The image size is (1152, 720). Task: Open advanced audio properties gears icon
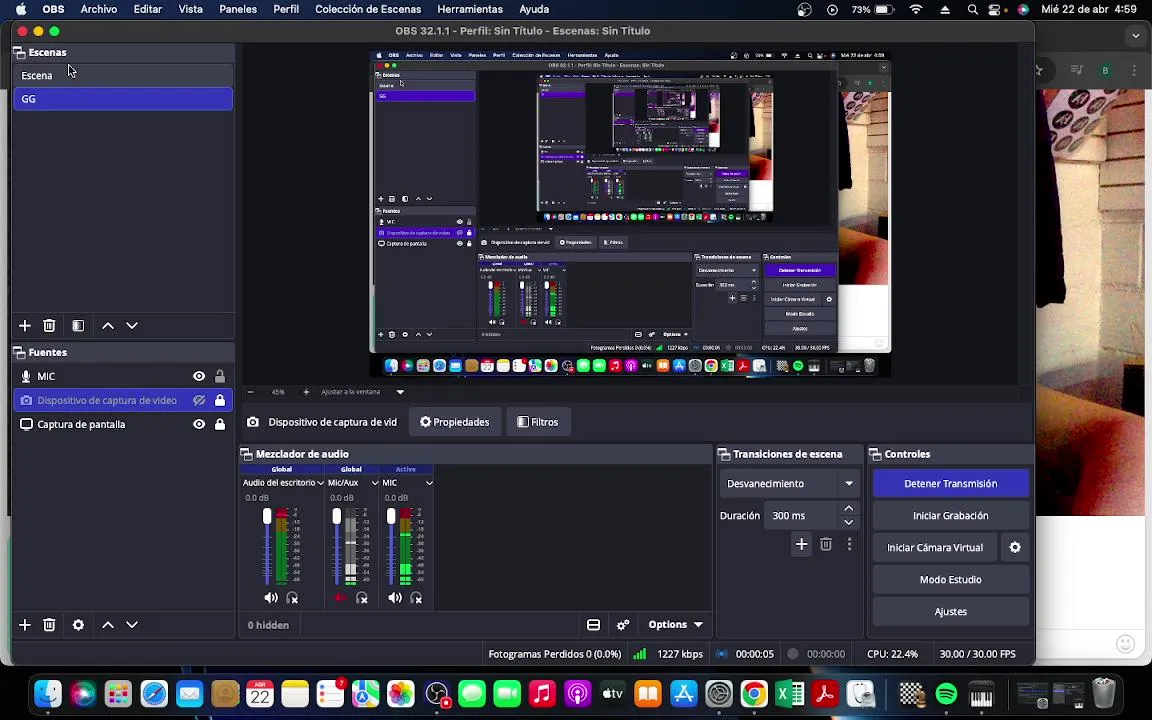point(623,624)
